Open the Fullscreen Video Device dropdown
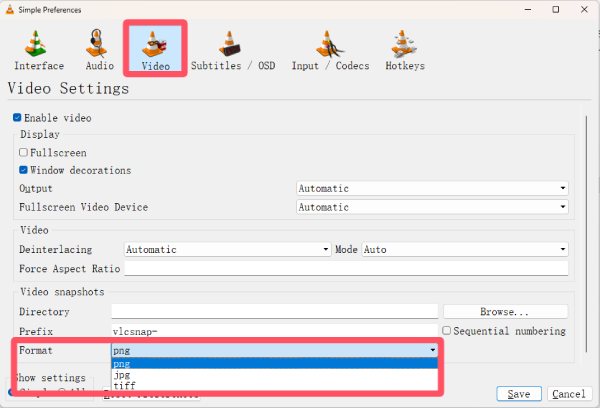 pyautogui.click(x=432, y=207)
